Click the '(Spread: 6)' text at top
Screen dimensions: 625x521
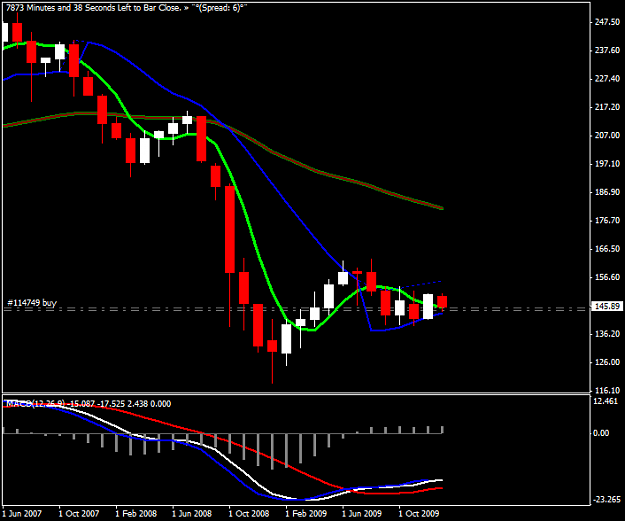point(220,8)
